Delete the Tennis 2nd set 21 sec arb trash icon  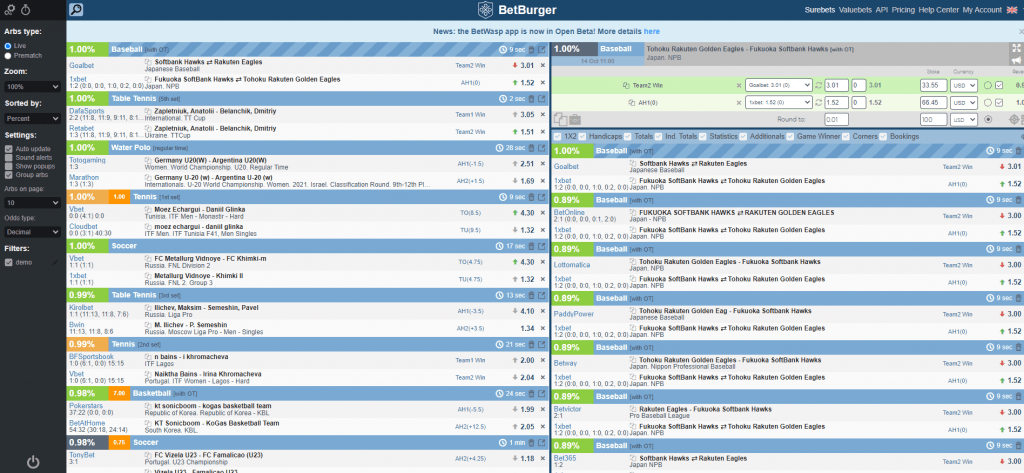[531, 344]
